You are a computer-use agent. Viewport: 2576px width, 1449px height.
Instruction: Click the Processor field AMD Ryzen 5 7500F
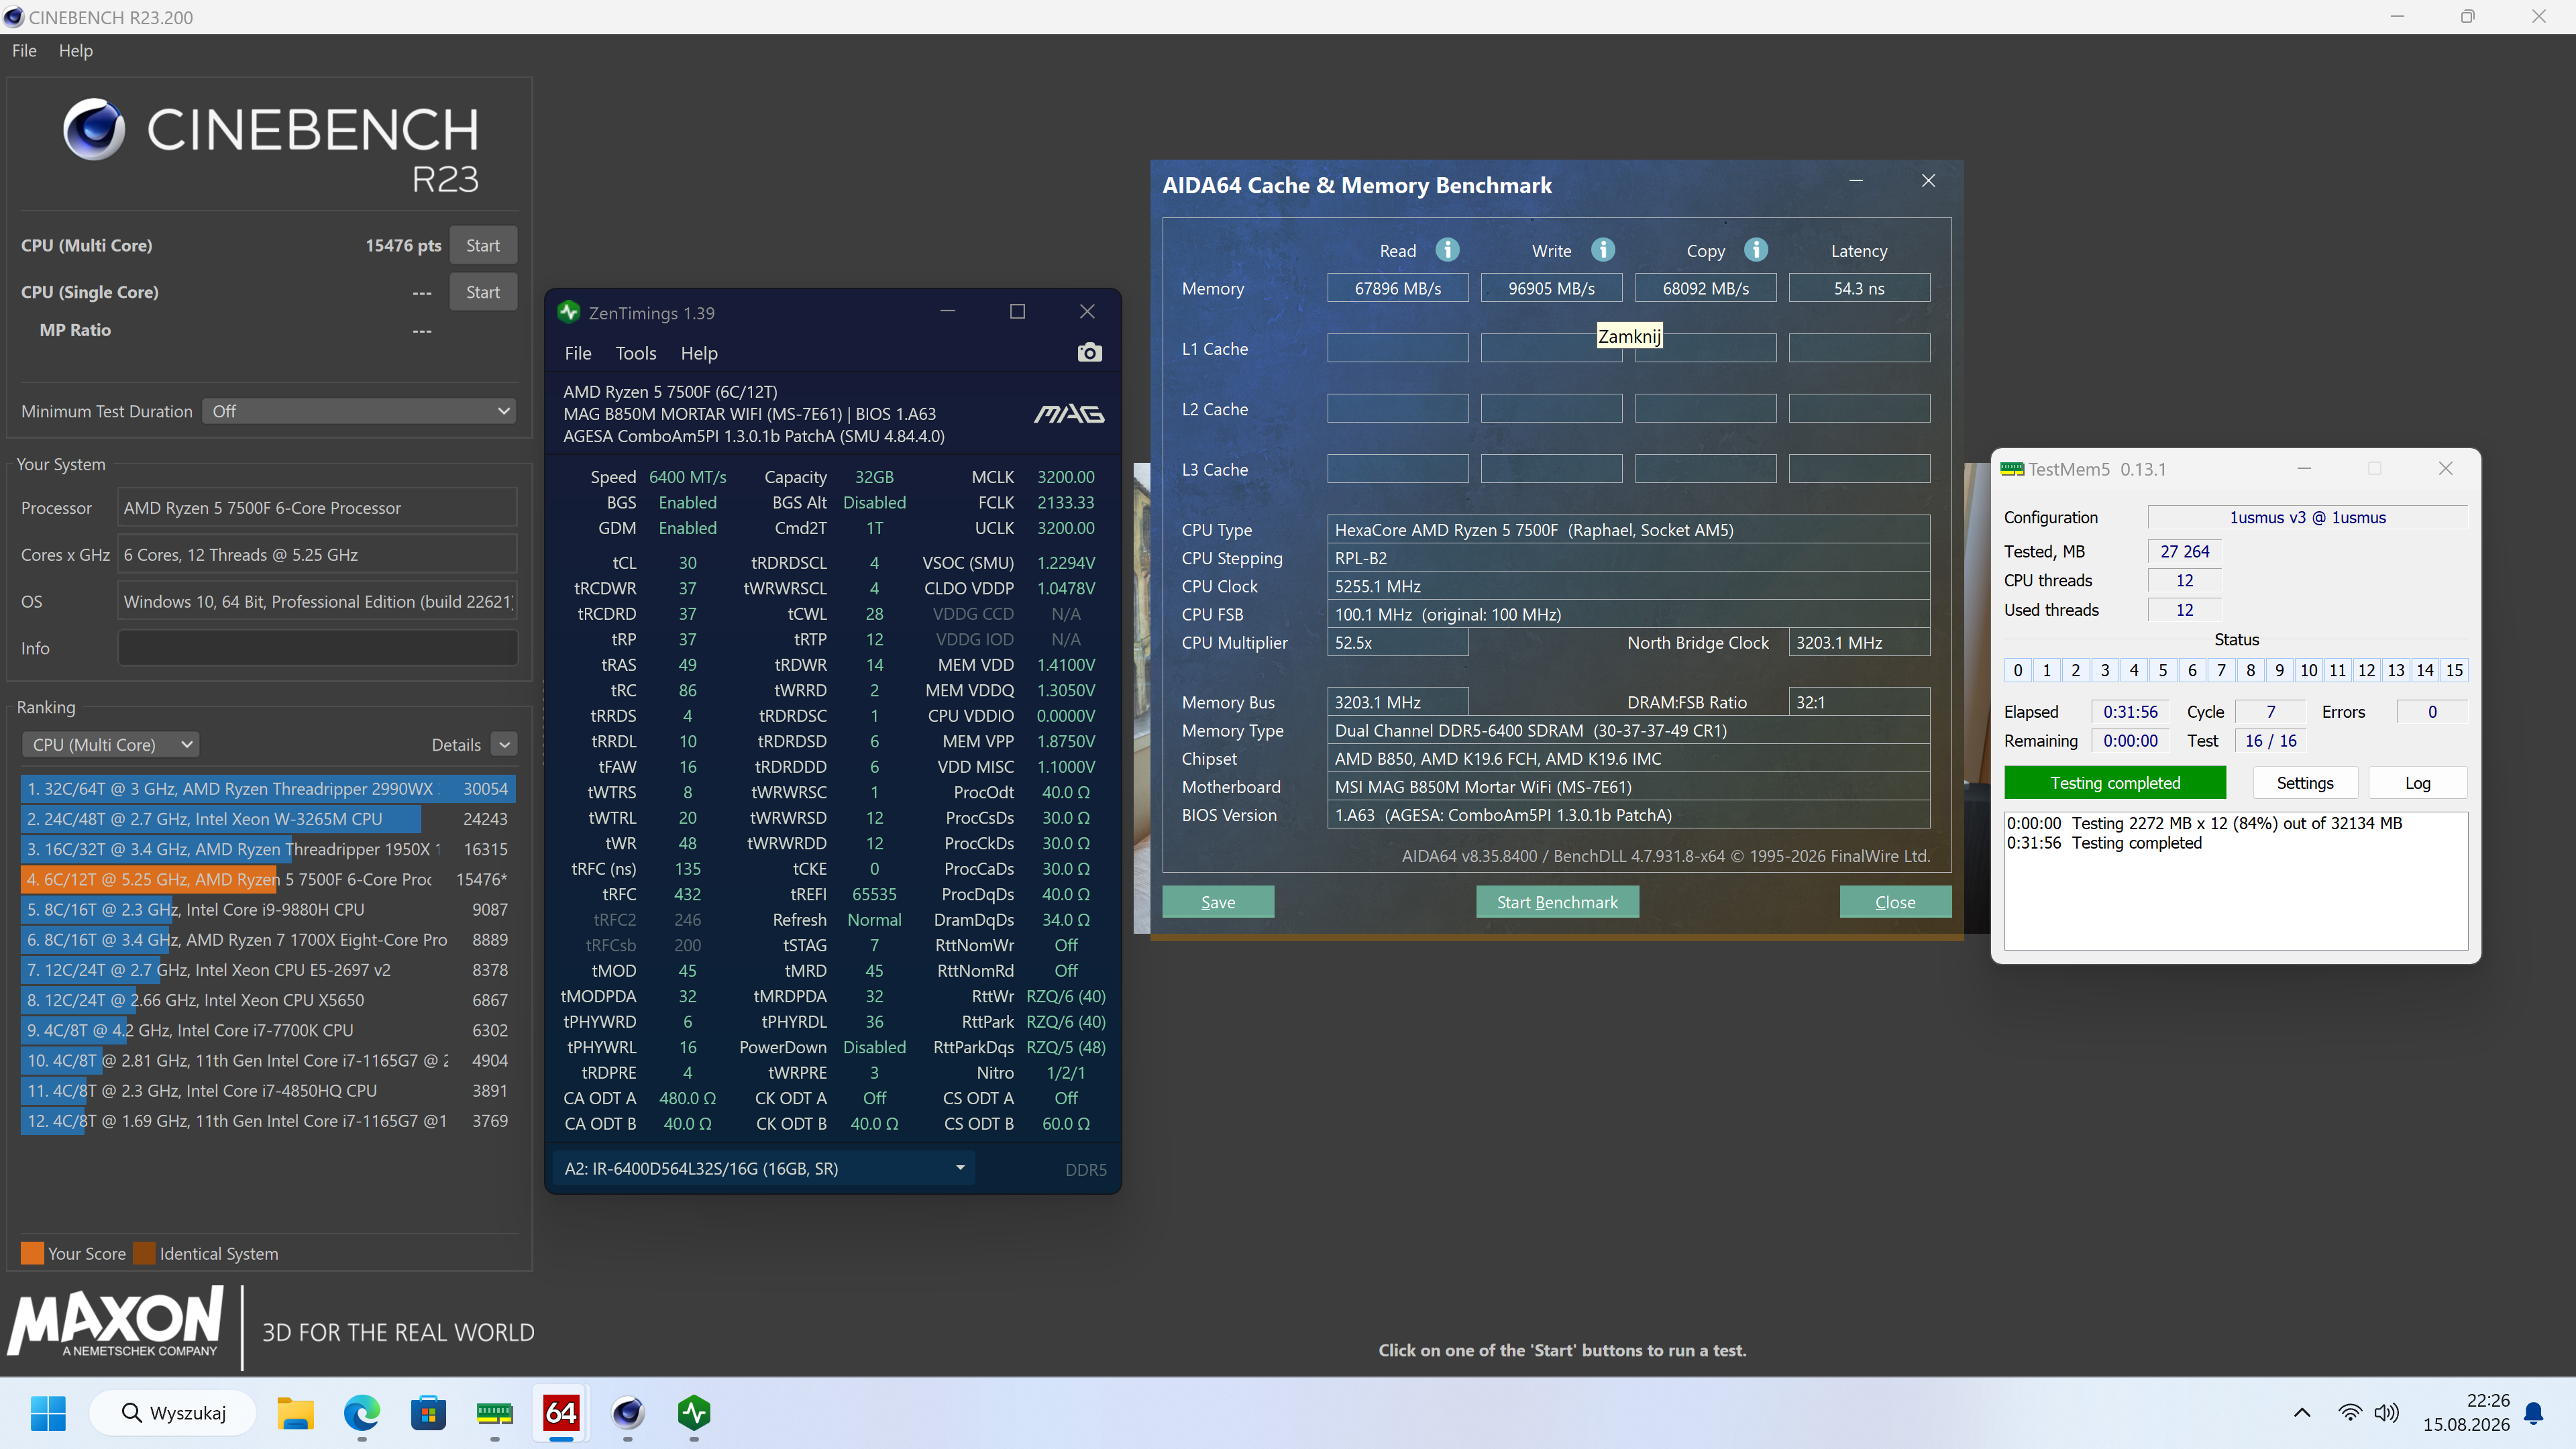pyautogui.click(x=317, y=508)
